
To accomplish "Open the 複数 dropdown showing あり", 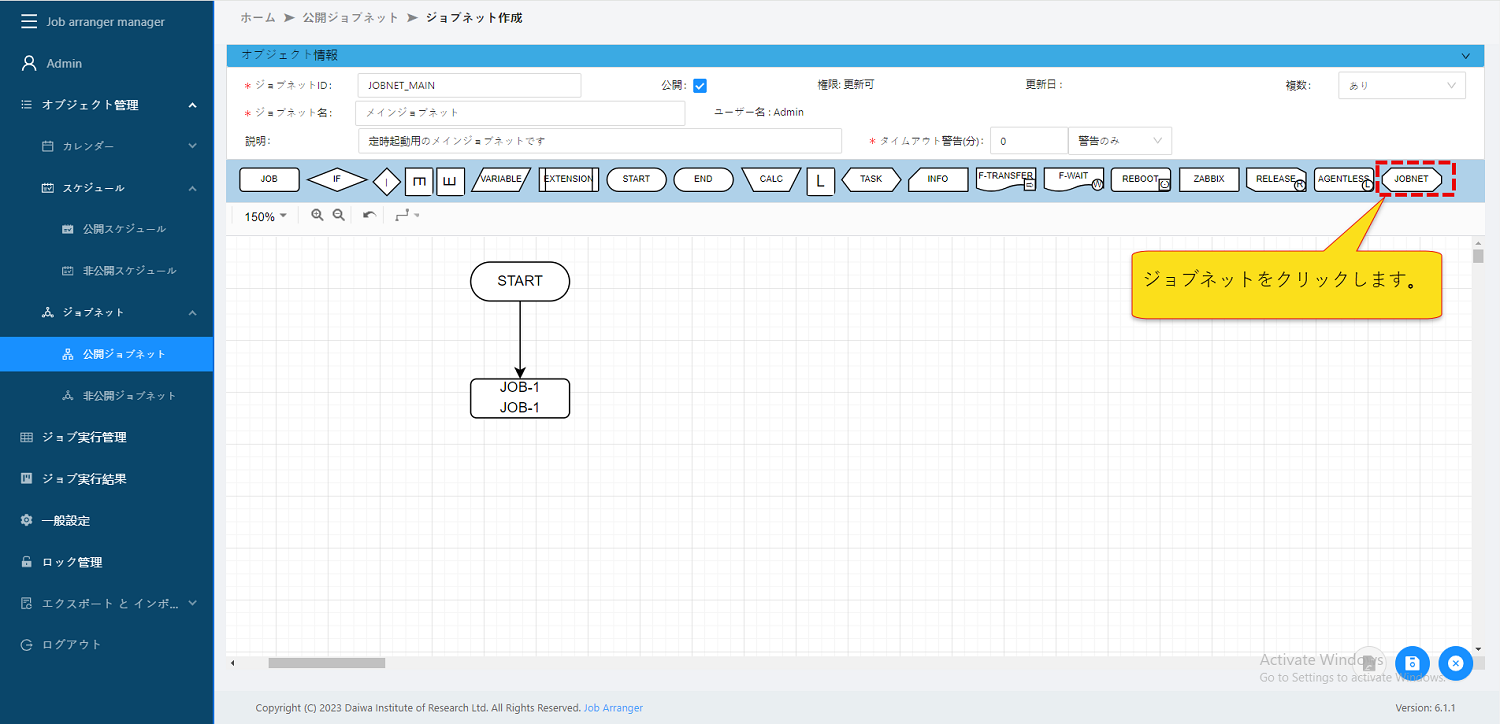I will (1401, 86).
